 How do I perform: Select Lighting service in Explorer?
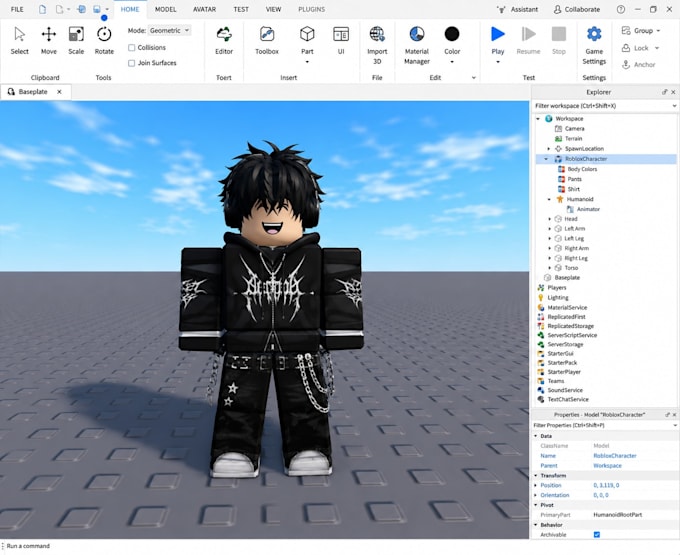tap(558, 298)
